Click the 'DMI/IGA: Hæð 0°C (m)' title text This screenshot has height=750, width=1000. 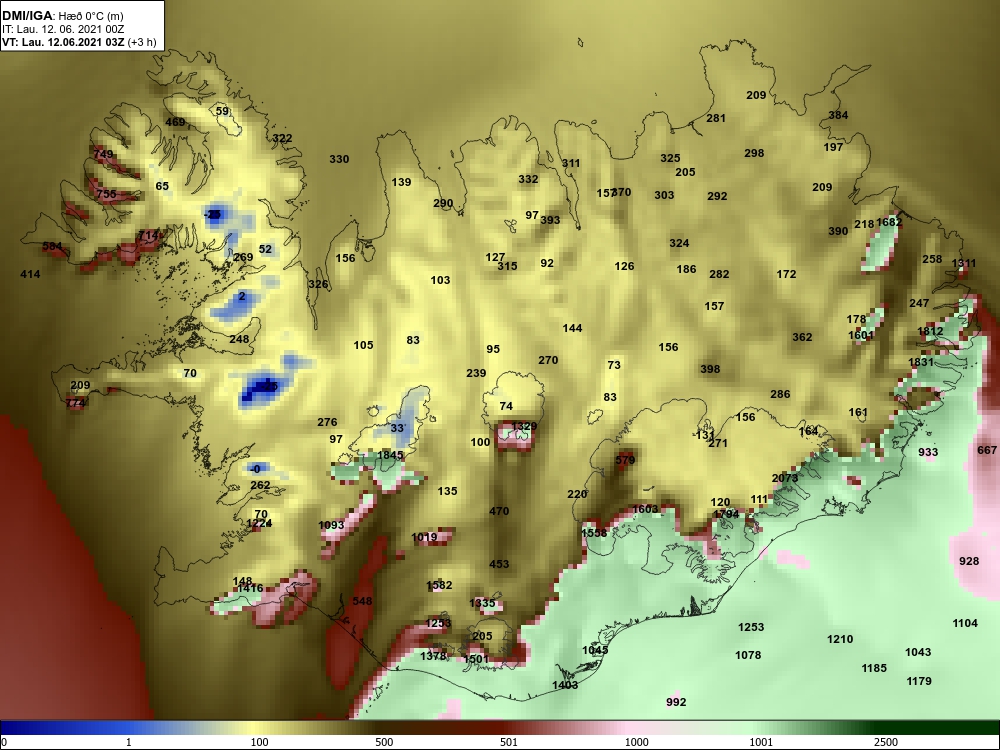[62, 16]
